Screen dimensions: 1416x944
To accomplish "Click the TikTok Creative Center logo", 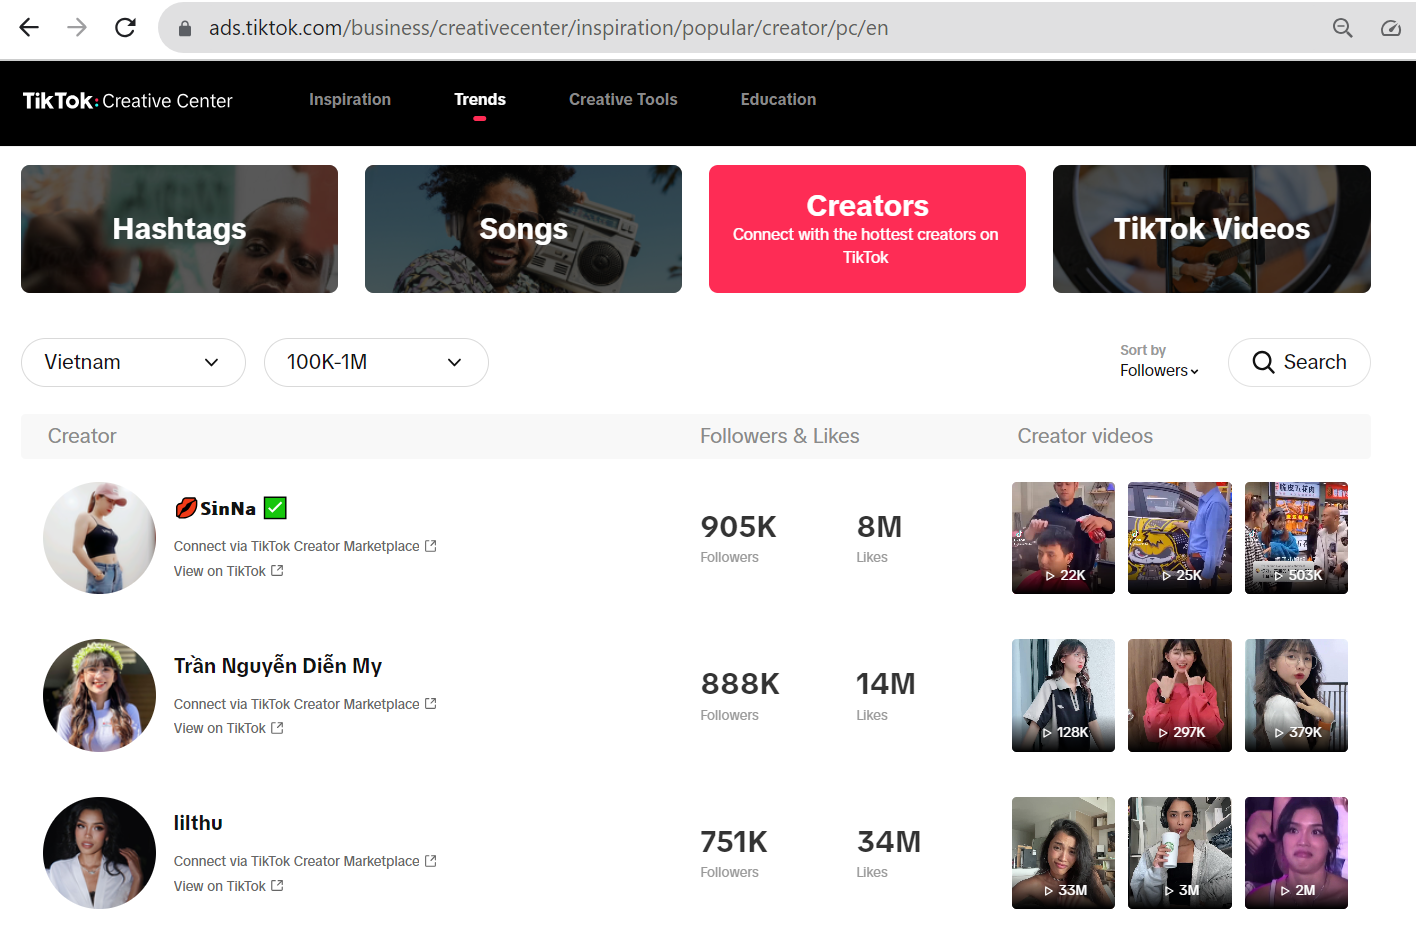I will tap(127, 100).
